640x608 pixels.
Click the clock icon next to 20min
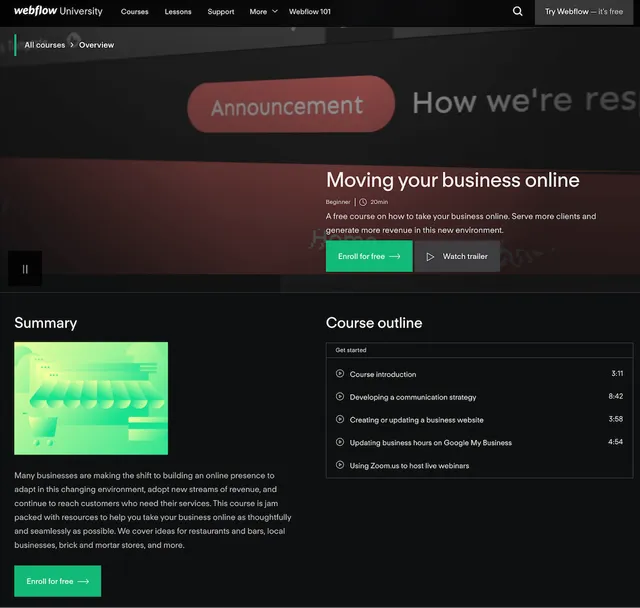click(363, 202)
